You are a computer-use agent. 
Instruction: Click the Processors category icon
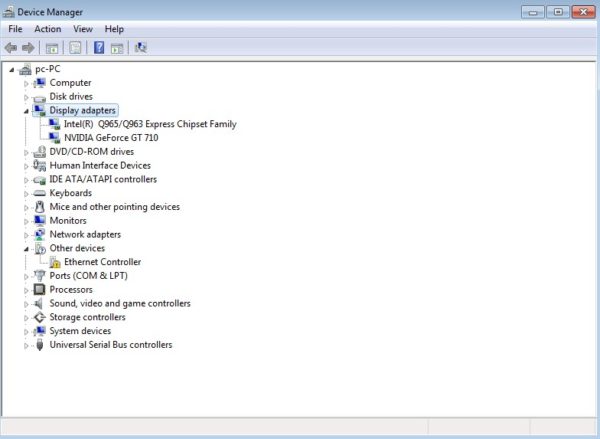pyautogui.click(x=40, y=289)
